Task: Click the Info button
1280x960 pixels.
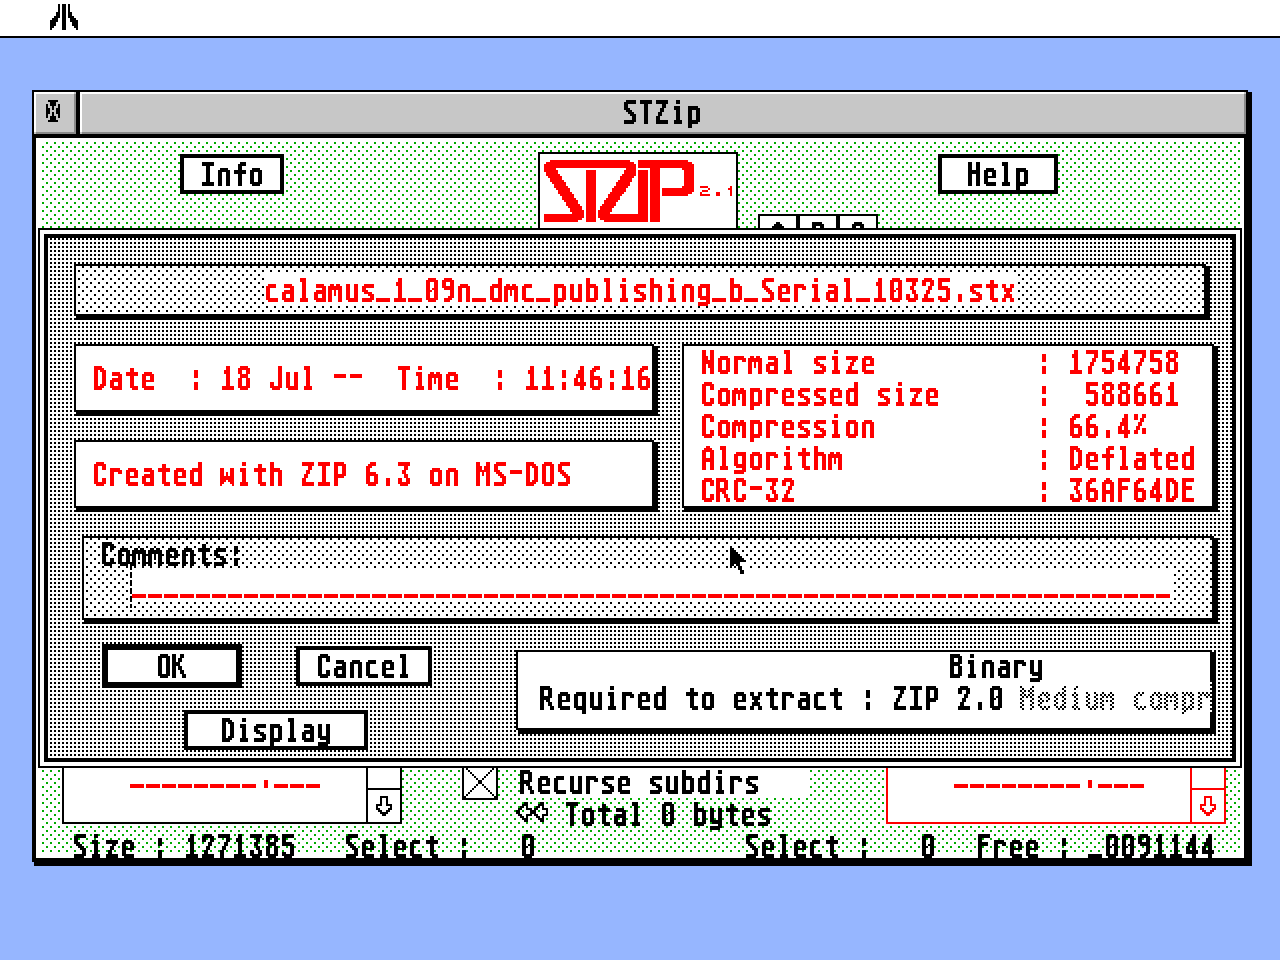Action: pyautogui.click(x=232, y=175)
